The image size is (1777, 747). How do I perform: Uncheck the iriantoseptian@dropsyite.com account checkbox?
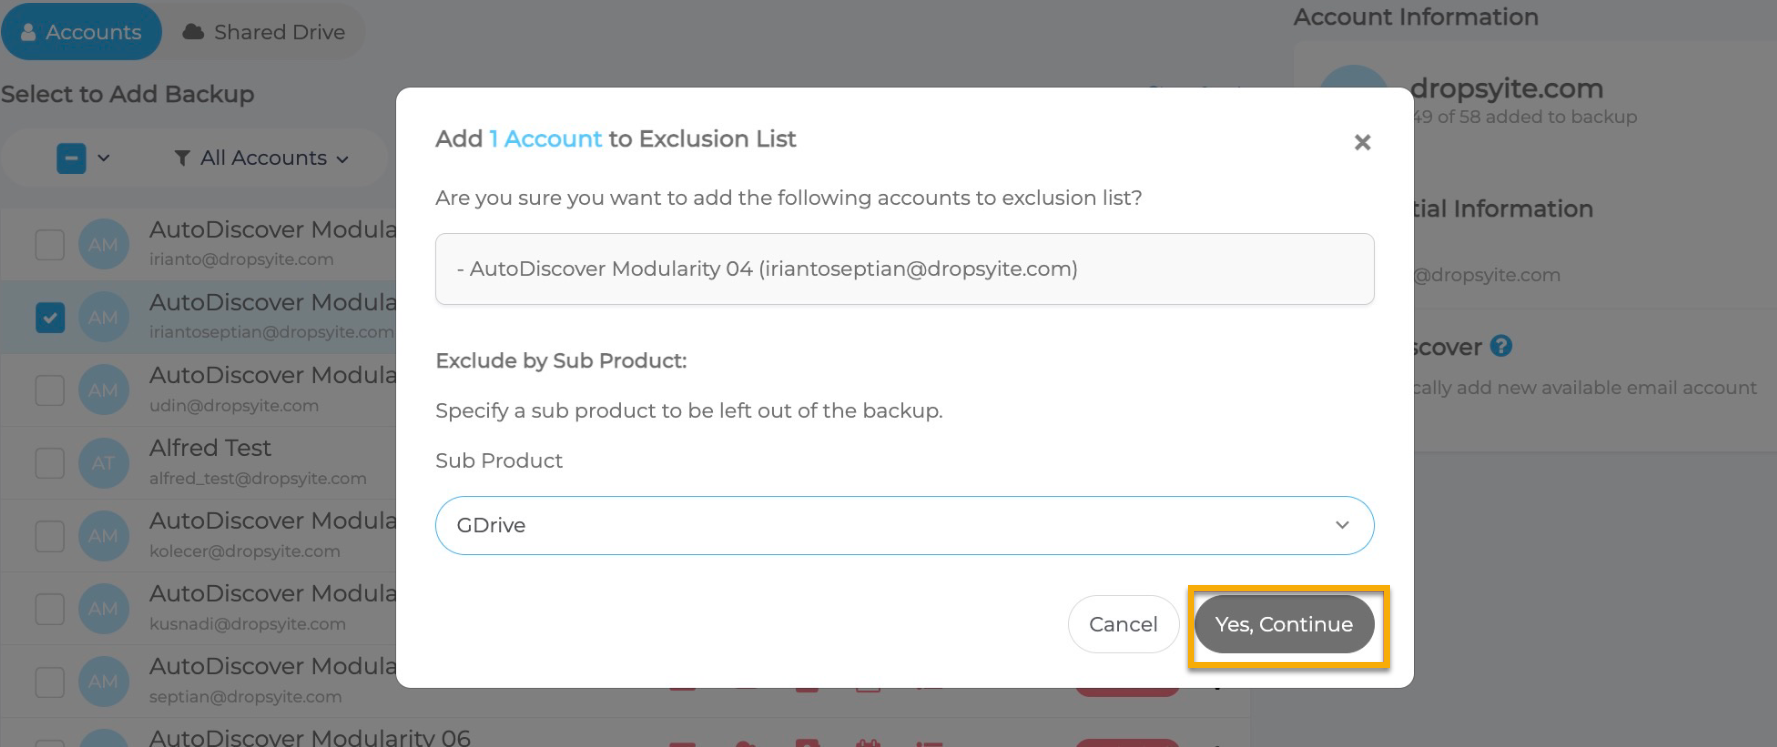point(50,318)
